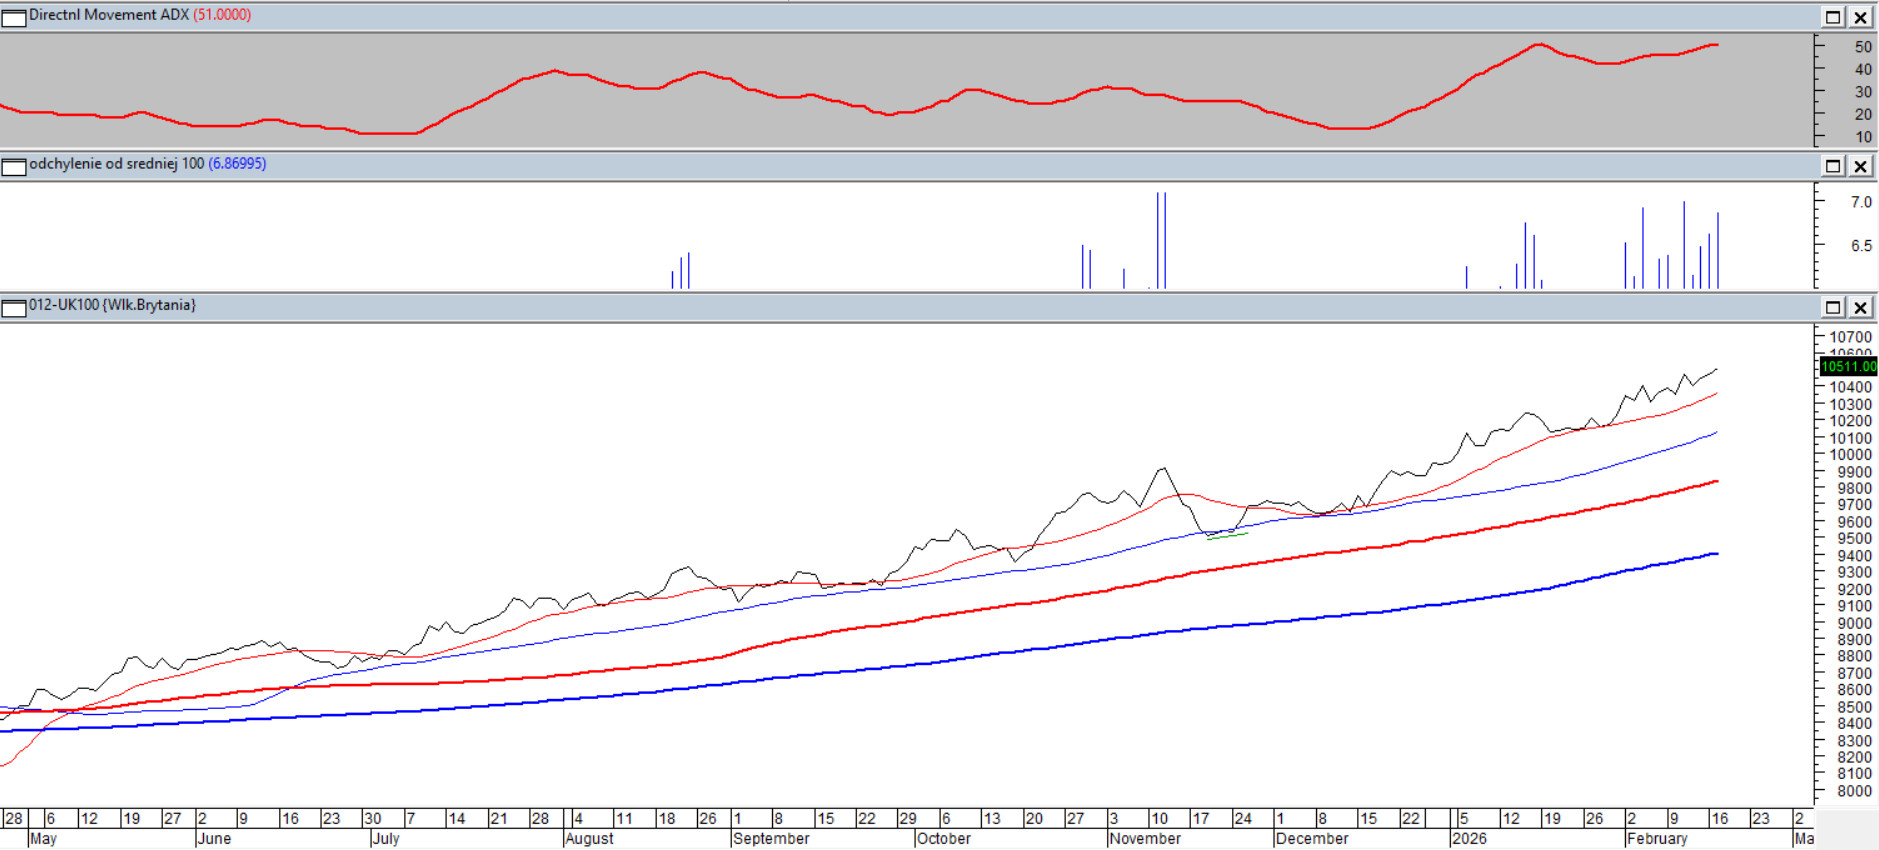1879x850 pixels.
Task: Close the odchylenie od sredniej 100 panel
Action: coord(1860,166)
